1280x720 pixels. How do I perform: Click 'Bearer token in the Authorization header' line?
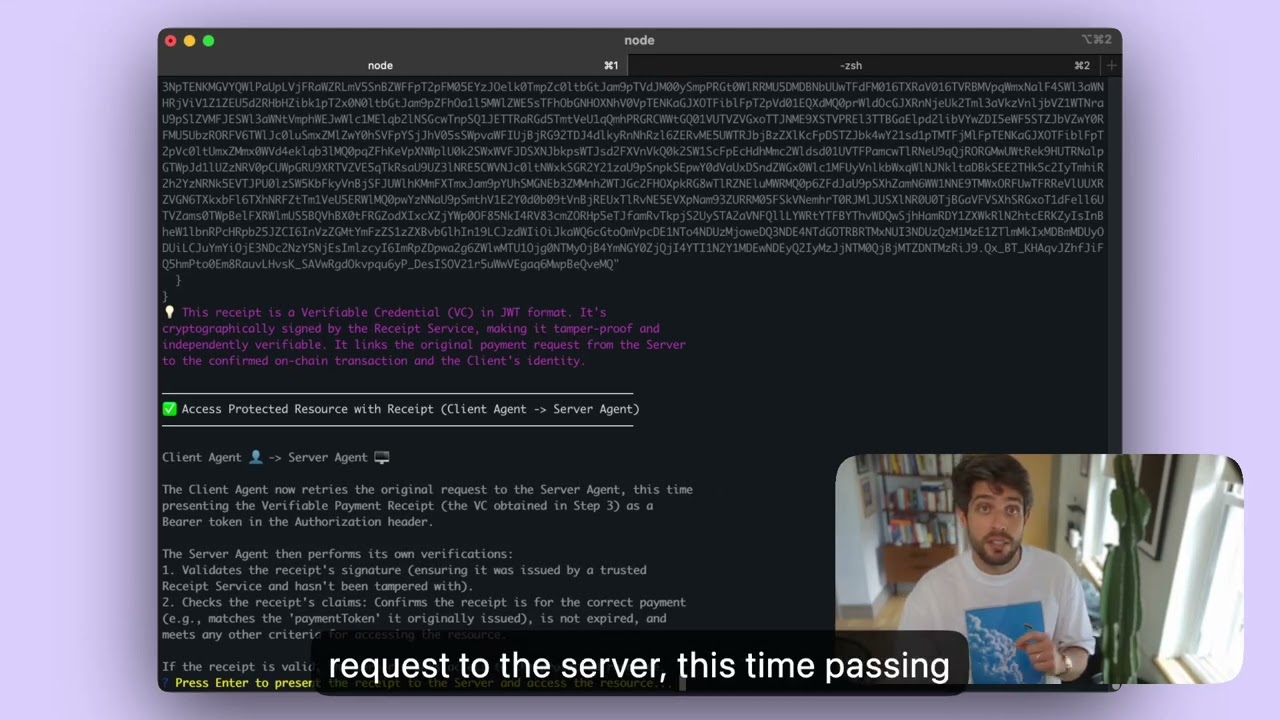click(297, 522)
